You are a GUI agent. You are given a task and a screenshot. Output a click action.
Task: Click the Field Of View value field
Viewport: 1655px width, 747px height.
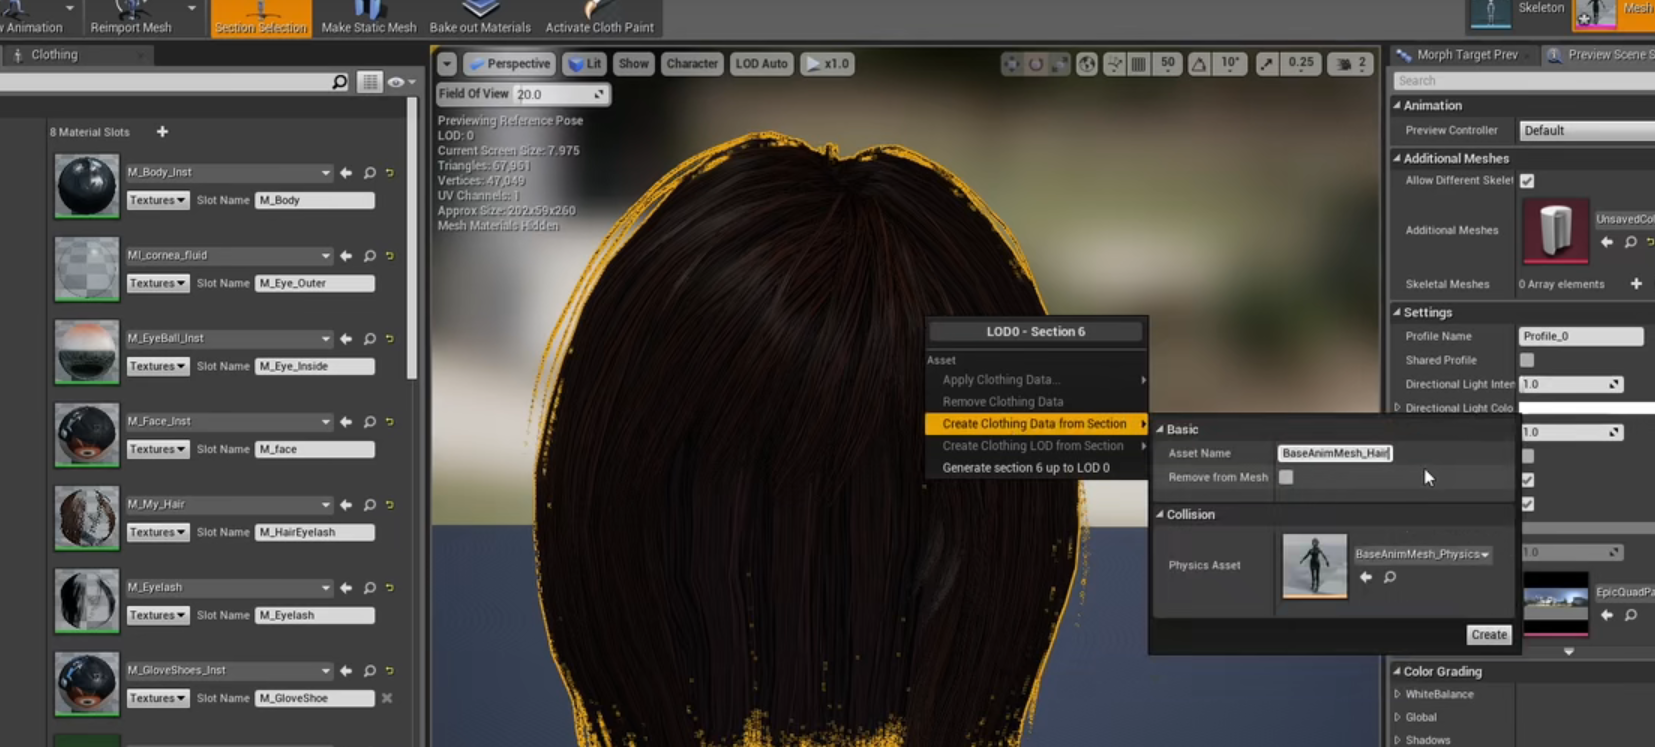(x=560, y=94)
